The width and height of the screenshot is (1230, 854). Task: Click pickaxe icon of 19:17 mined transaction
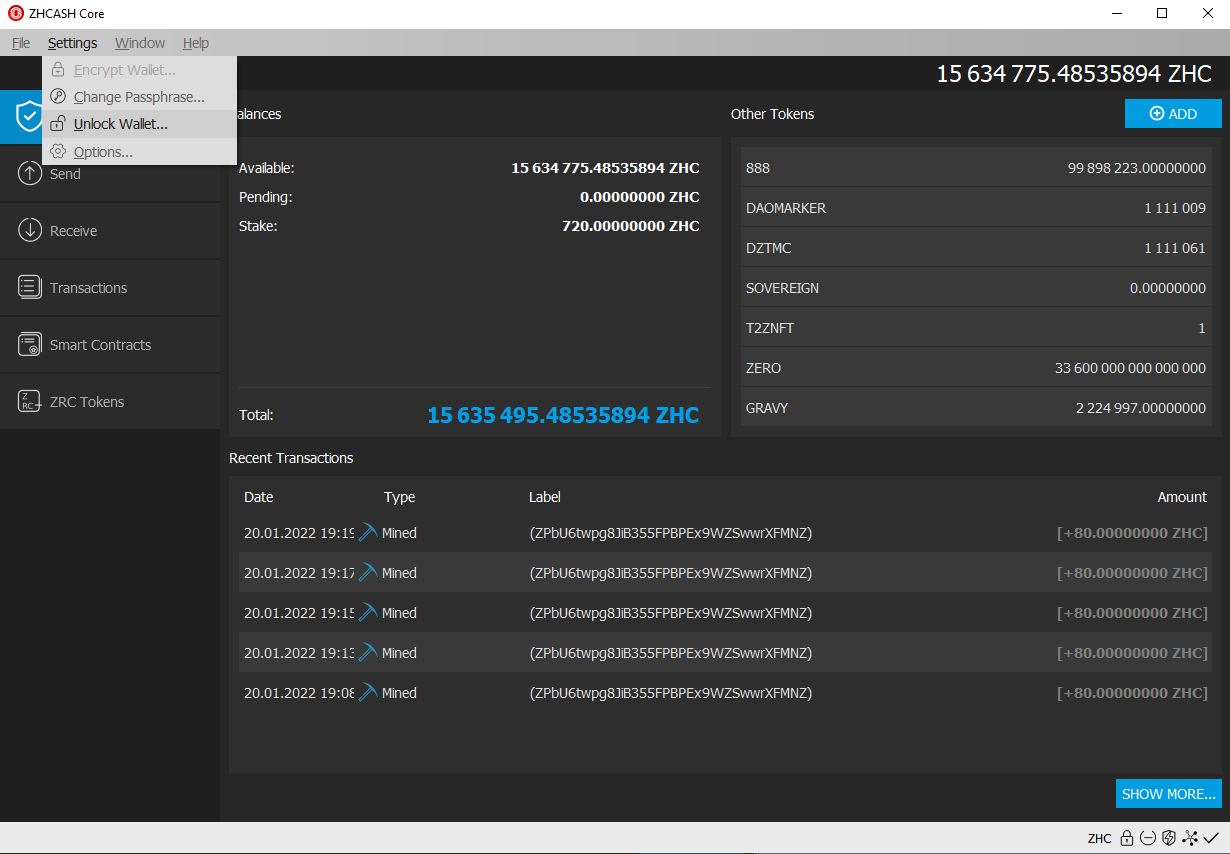[x=367, y=573]
